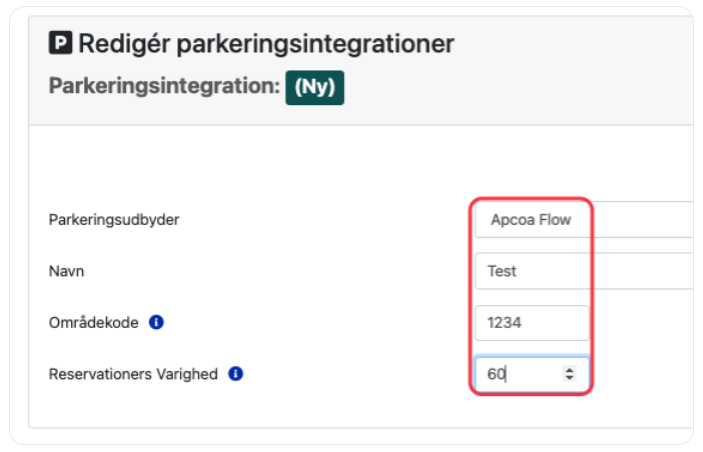
Task: Open info icon beside Reservationers Varighed
Action: pos(235,373)
